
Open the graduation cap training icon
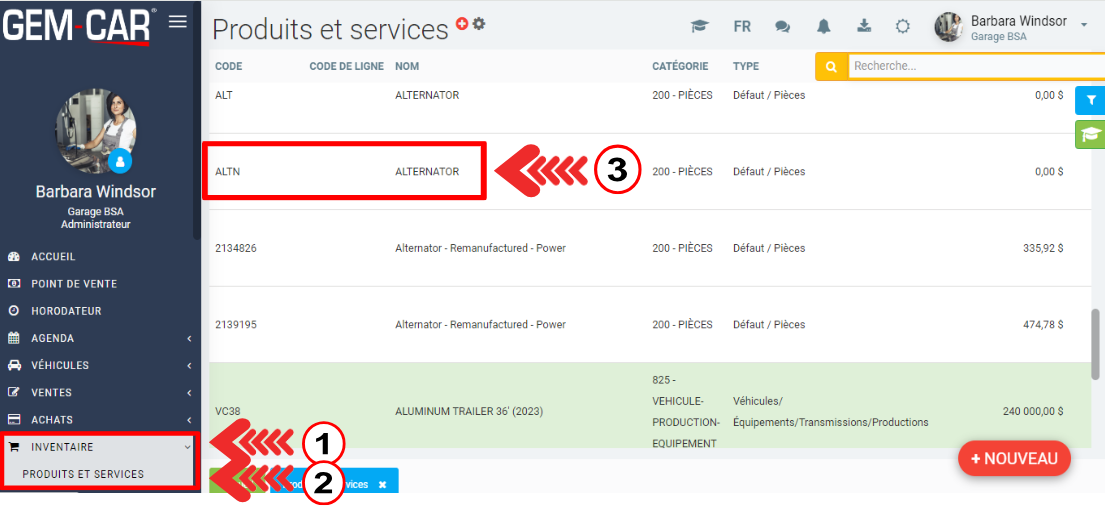pos(700,27)
